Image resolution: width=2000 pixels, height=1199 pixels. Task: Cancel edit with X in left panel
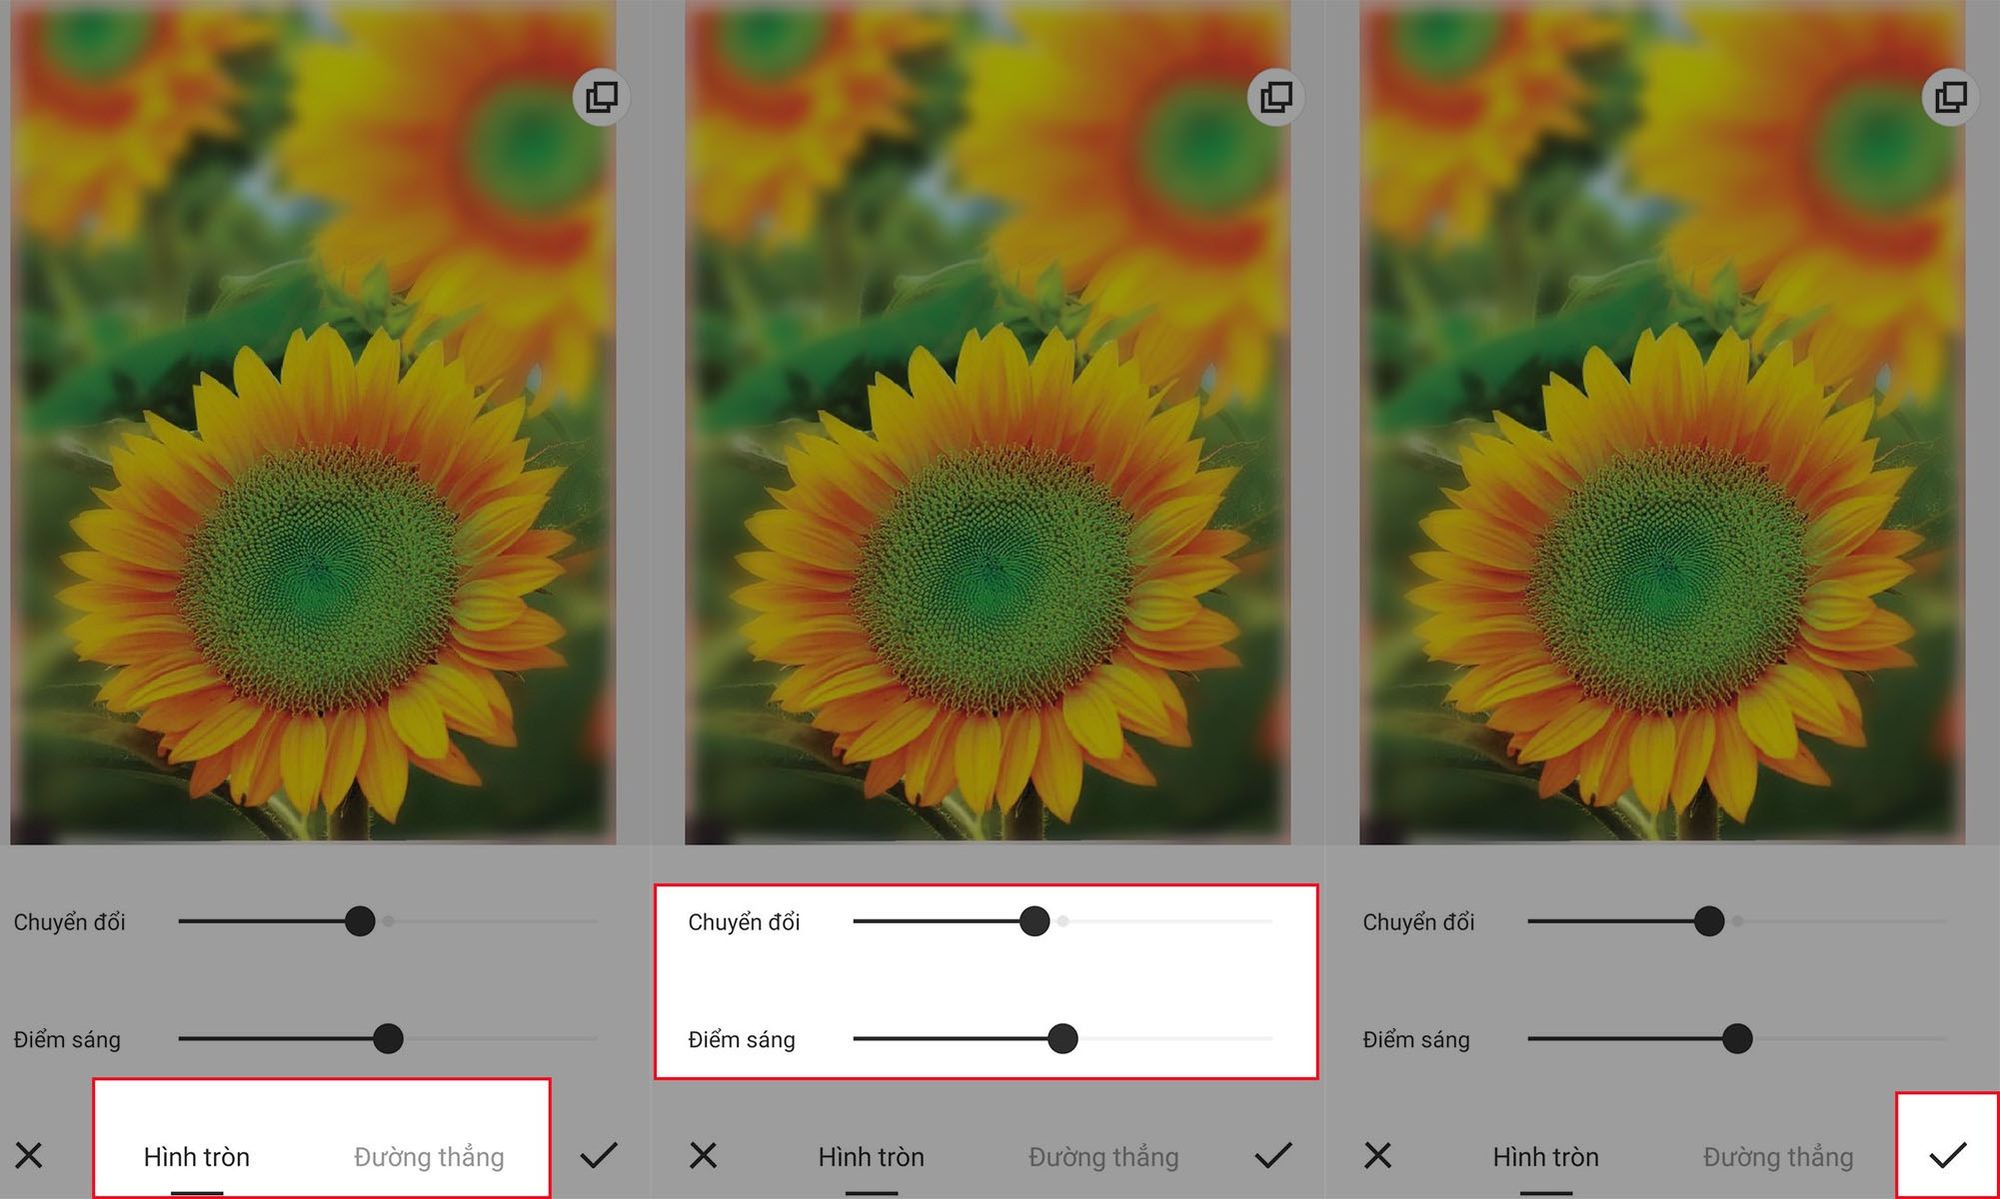[x=29, y=1155]
